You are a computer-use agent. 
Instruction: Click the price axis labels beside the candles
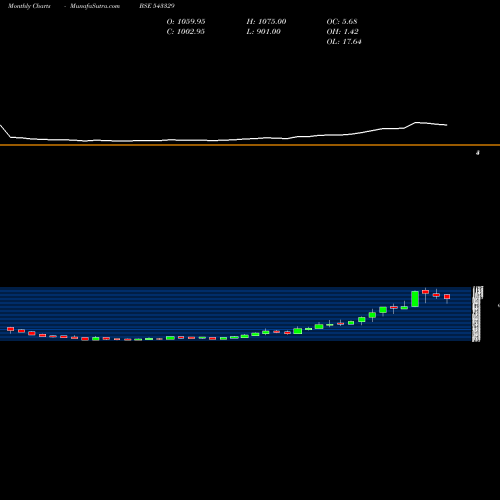[x=477, y=314]
